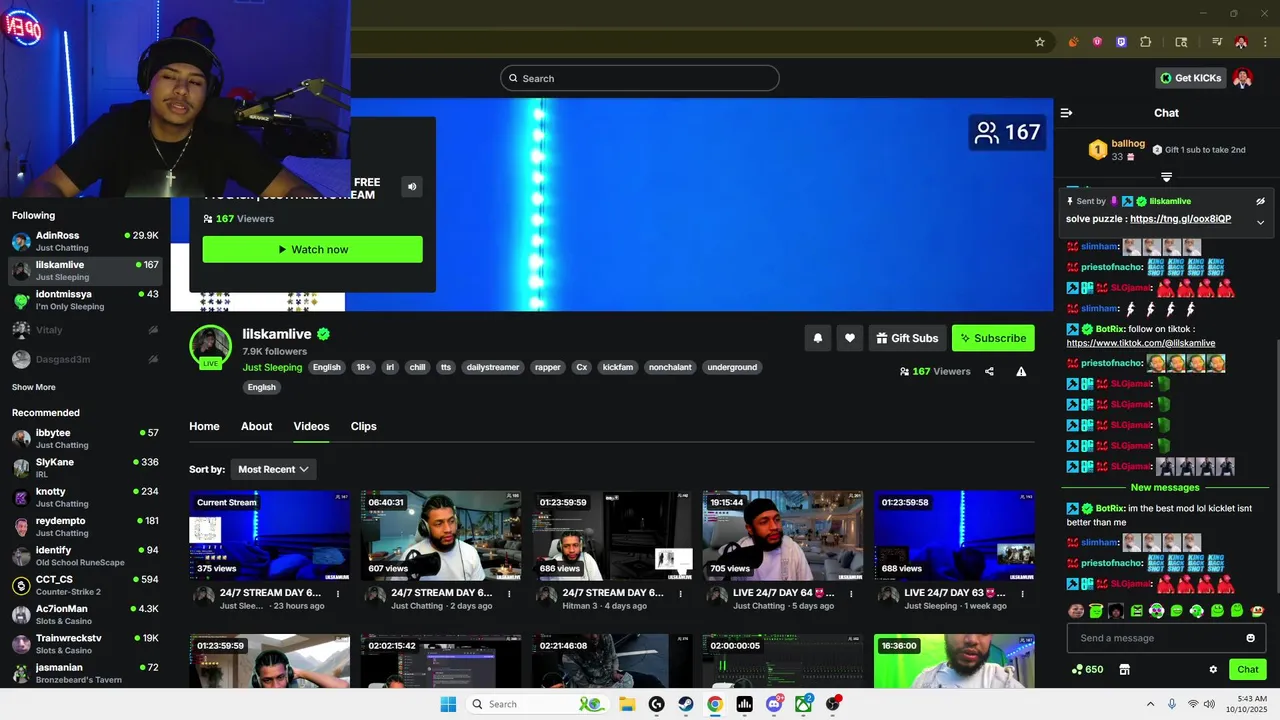Expand the gift leaderboard drag handle
The height and width of the screenshot is (720, 1280).
pos(1166,177)
